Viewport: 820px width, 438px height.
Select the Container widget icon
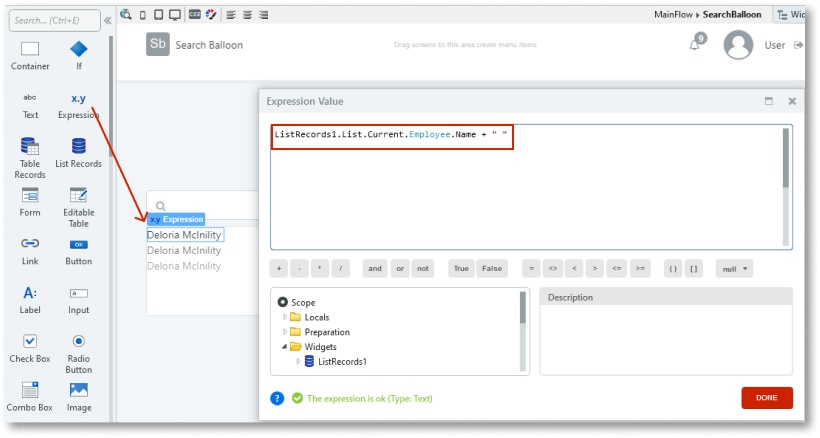(30, 49)
